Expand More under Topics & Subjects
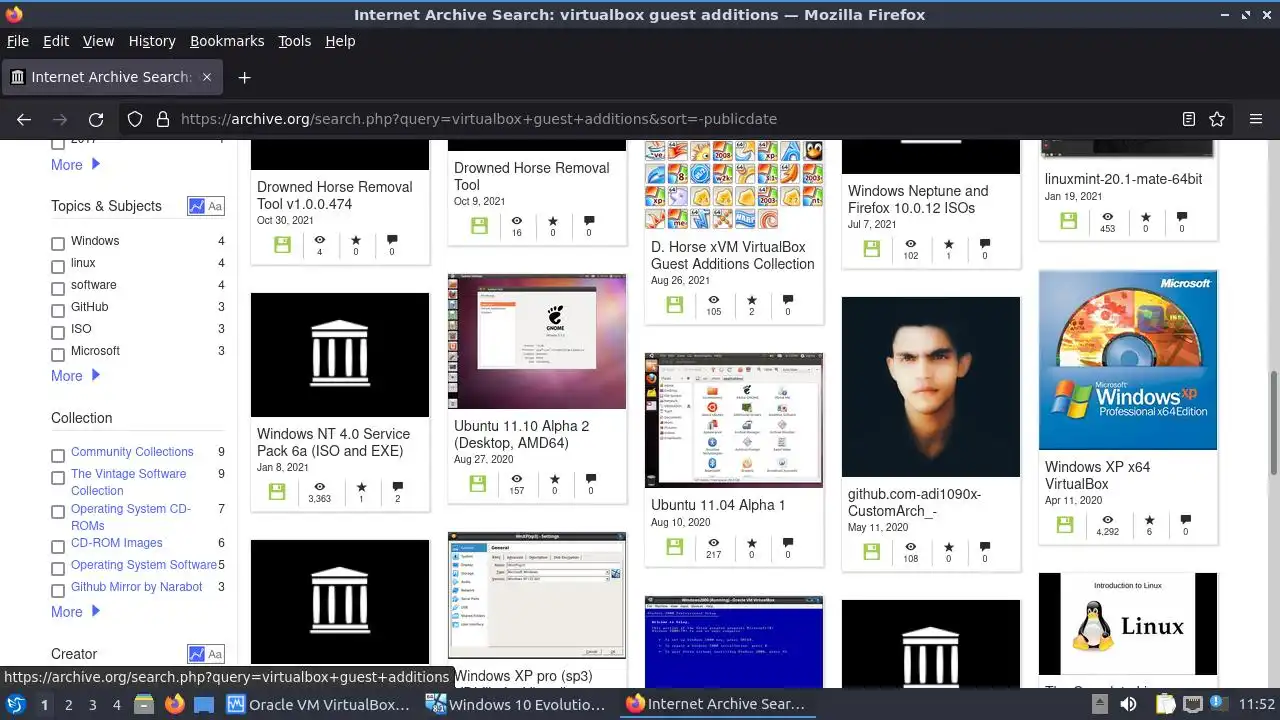Screen dimensions: 1280x720 (x=76, y=376)
